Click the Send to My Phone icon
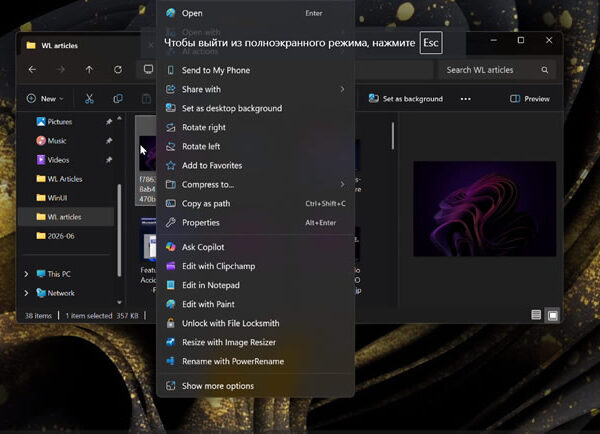The width and height of the screenshot is (600, 434). (171, 70)
